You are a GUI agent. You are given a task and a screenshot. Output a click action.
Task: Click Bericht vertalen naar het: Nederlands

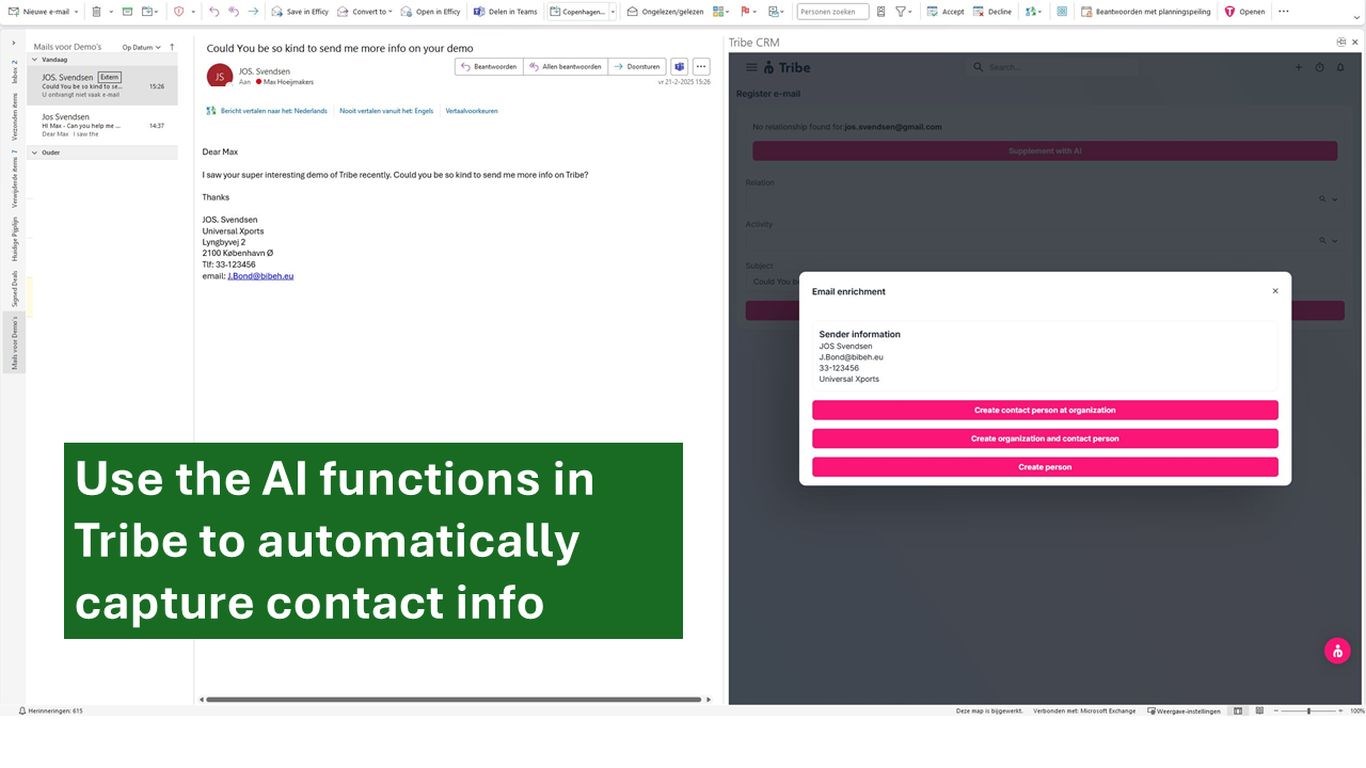pos(273,111)
